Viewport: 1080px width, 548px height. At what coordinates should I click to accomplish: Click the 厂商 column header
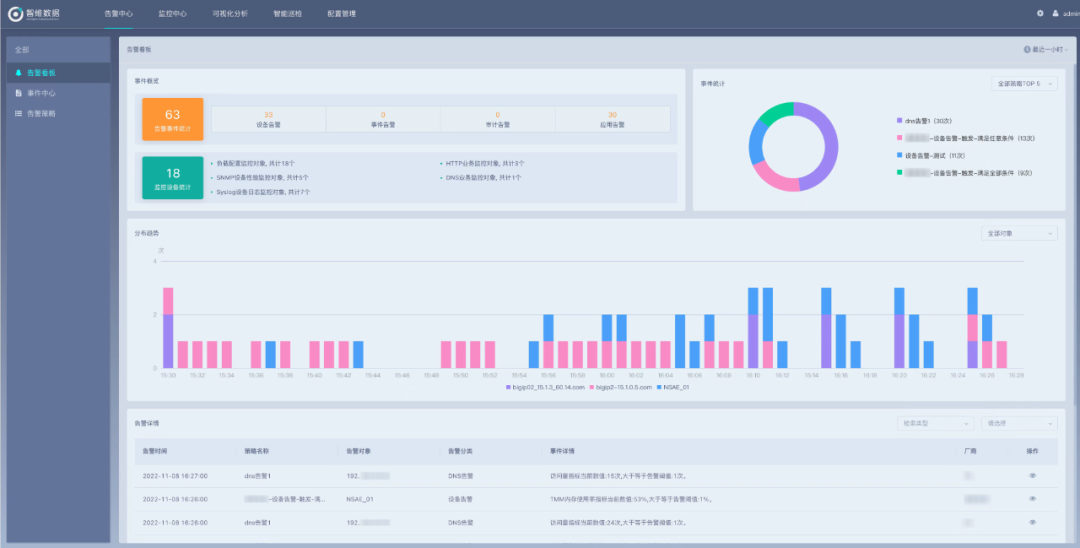pos(970,451)
